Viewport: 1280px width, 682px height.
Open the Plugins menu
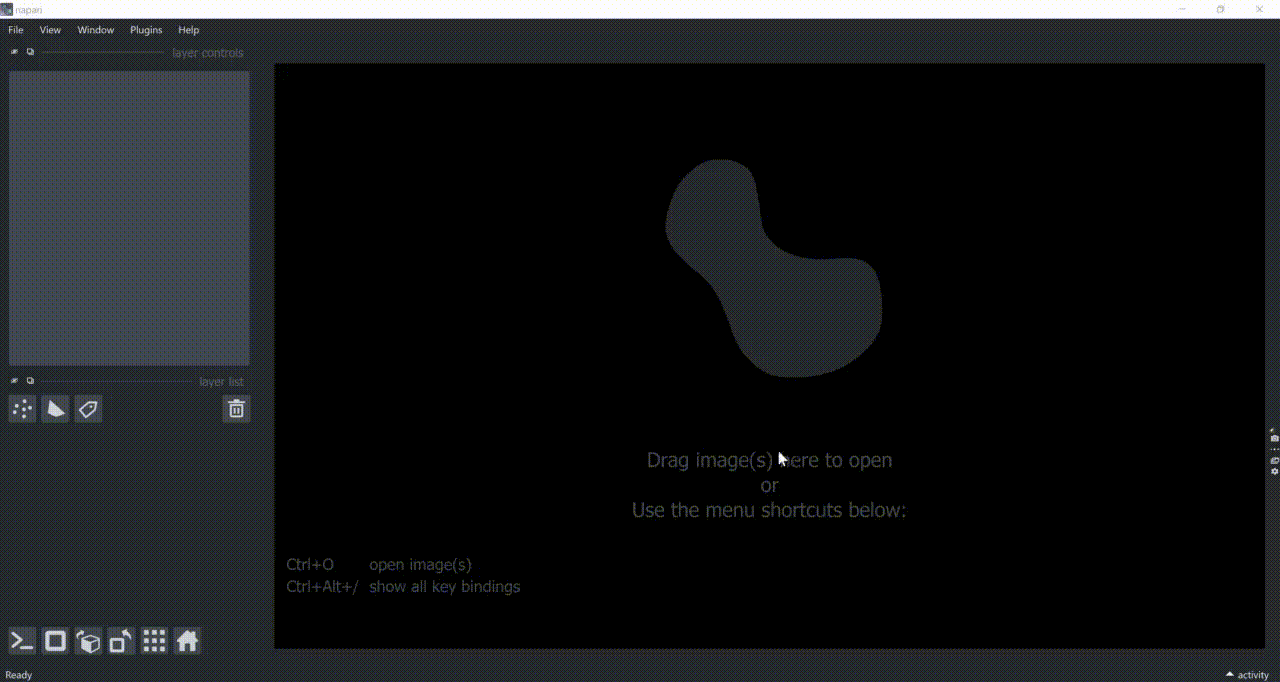tap(146, 30)
